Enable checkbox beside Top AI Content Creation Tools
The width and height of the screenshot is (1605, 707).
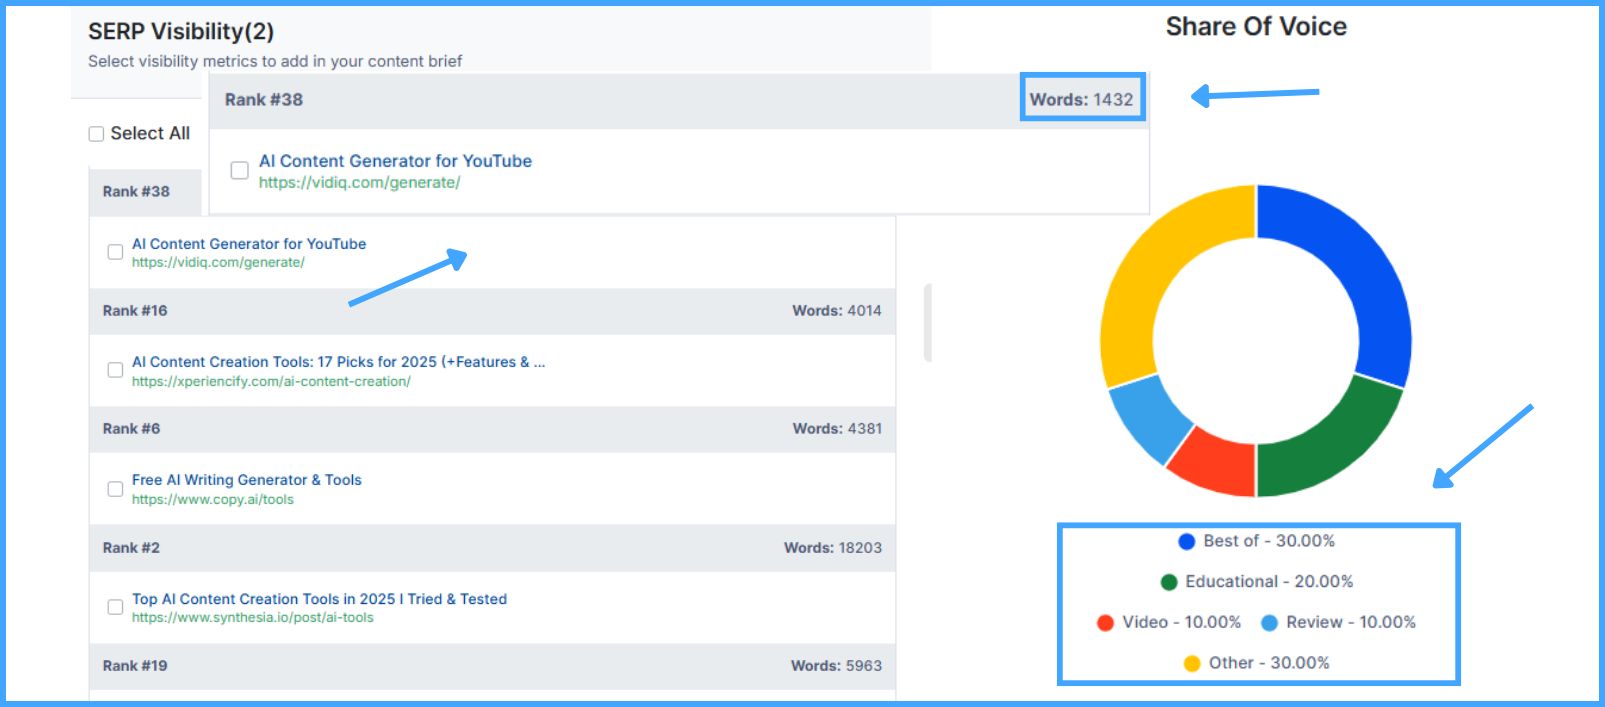point(115,607)
